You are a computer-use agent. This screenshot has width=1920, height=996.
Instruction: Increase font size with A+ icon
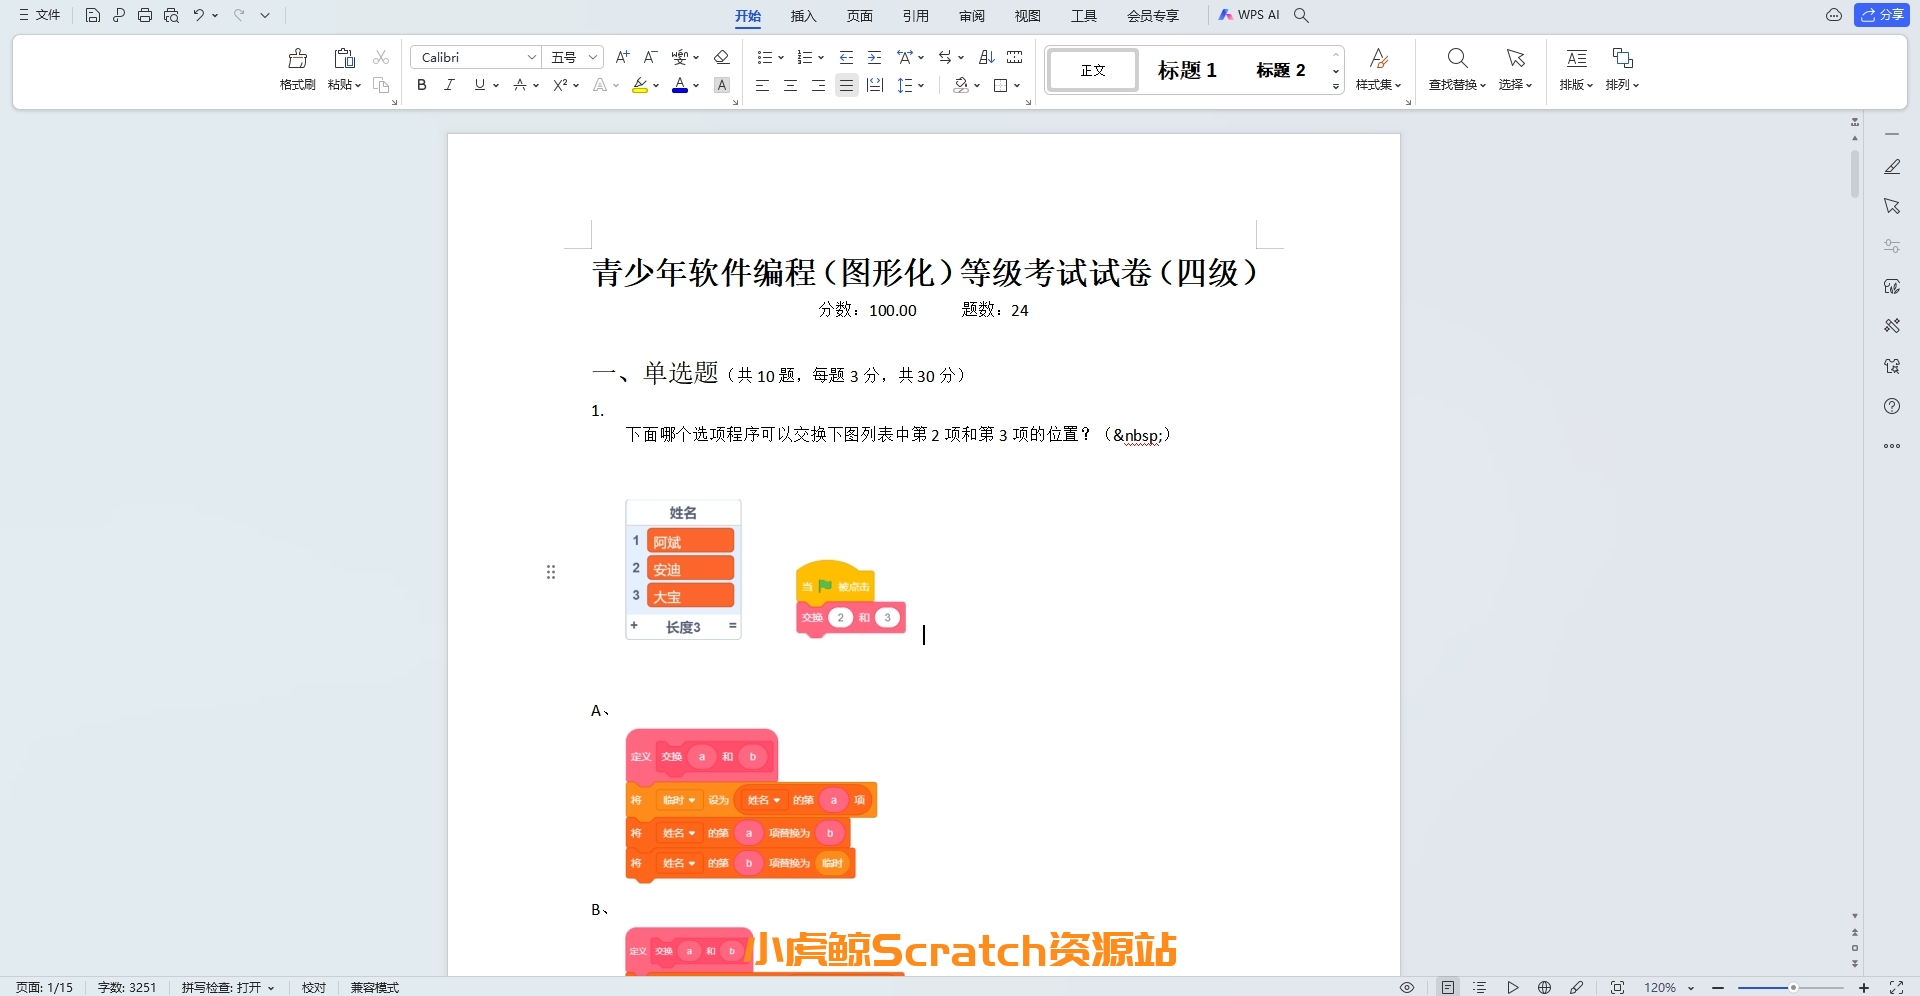tap(622, 57)
